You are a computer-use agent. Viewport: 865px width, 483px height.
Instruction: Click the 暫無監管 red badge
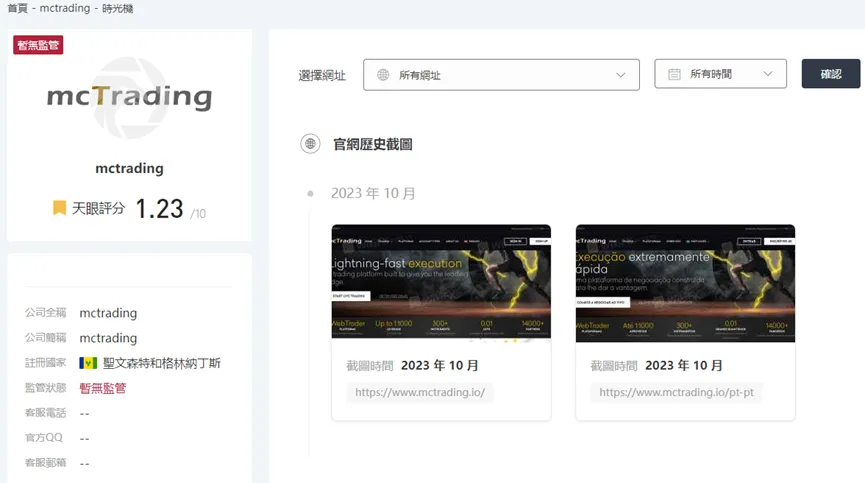tap(38, 45)
